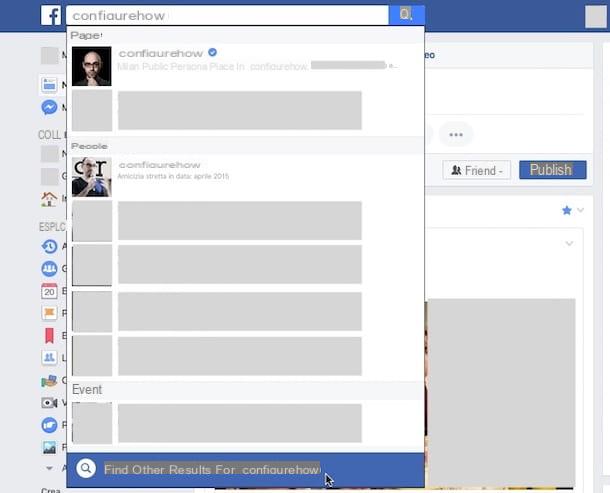
Task: Open the calendar Events icon showing 20
Action: click(x=49, y=291)
